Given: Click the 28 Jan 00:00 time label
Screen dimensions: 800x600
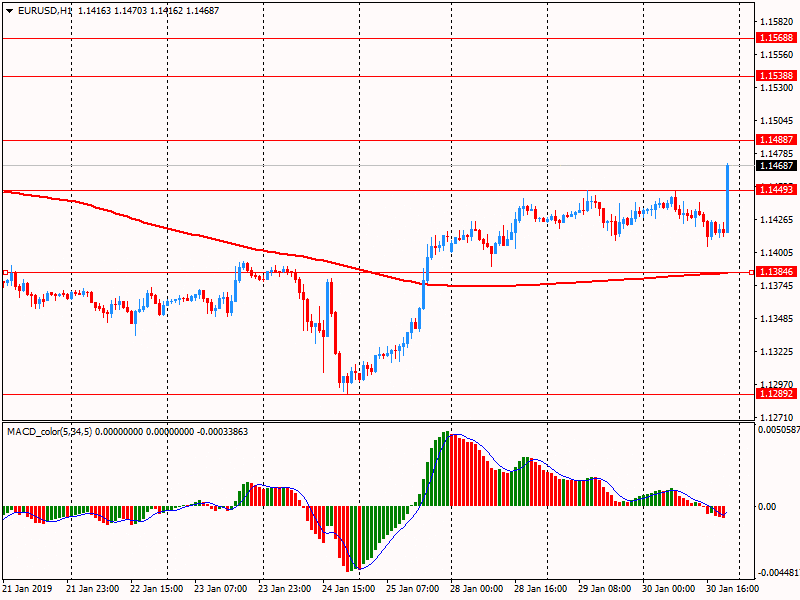Looking at the screenshot, I should click(x=477, y=589).
